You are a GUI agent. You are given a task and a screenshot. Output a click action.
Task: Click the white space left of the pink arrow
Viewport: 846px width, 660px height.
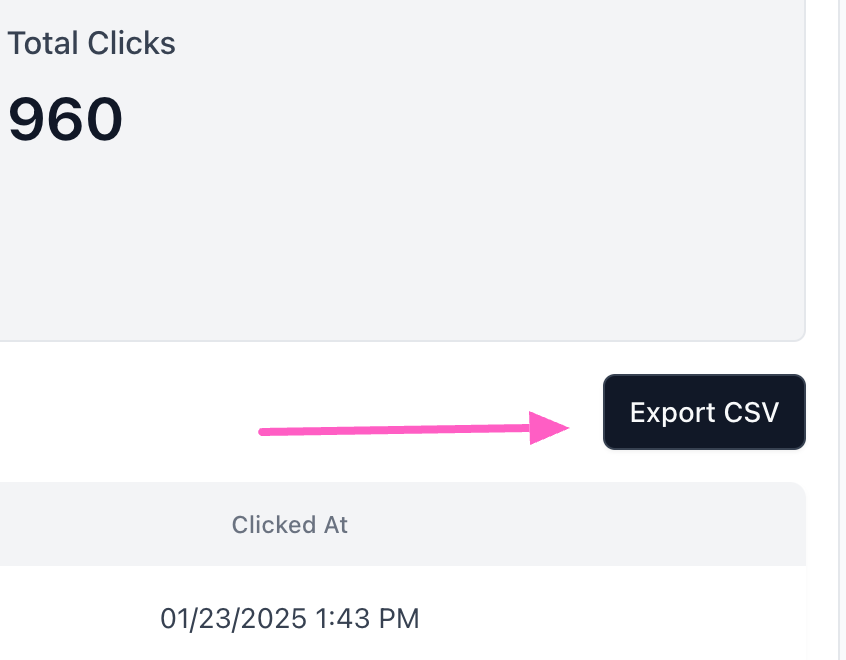(120, 430)
